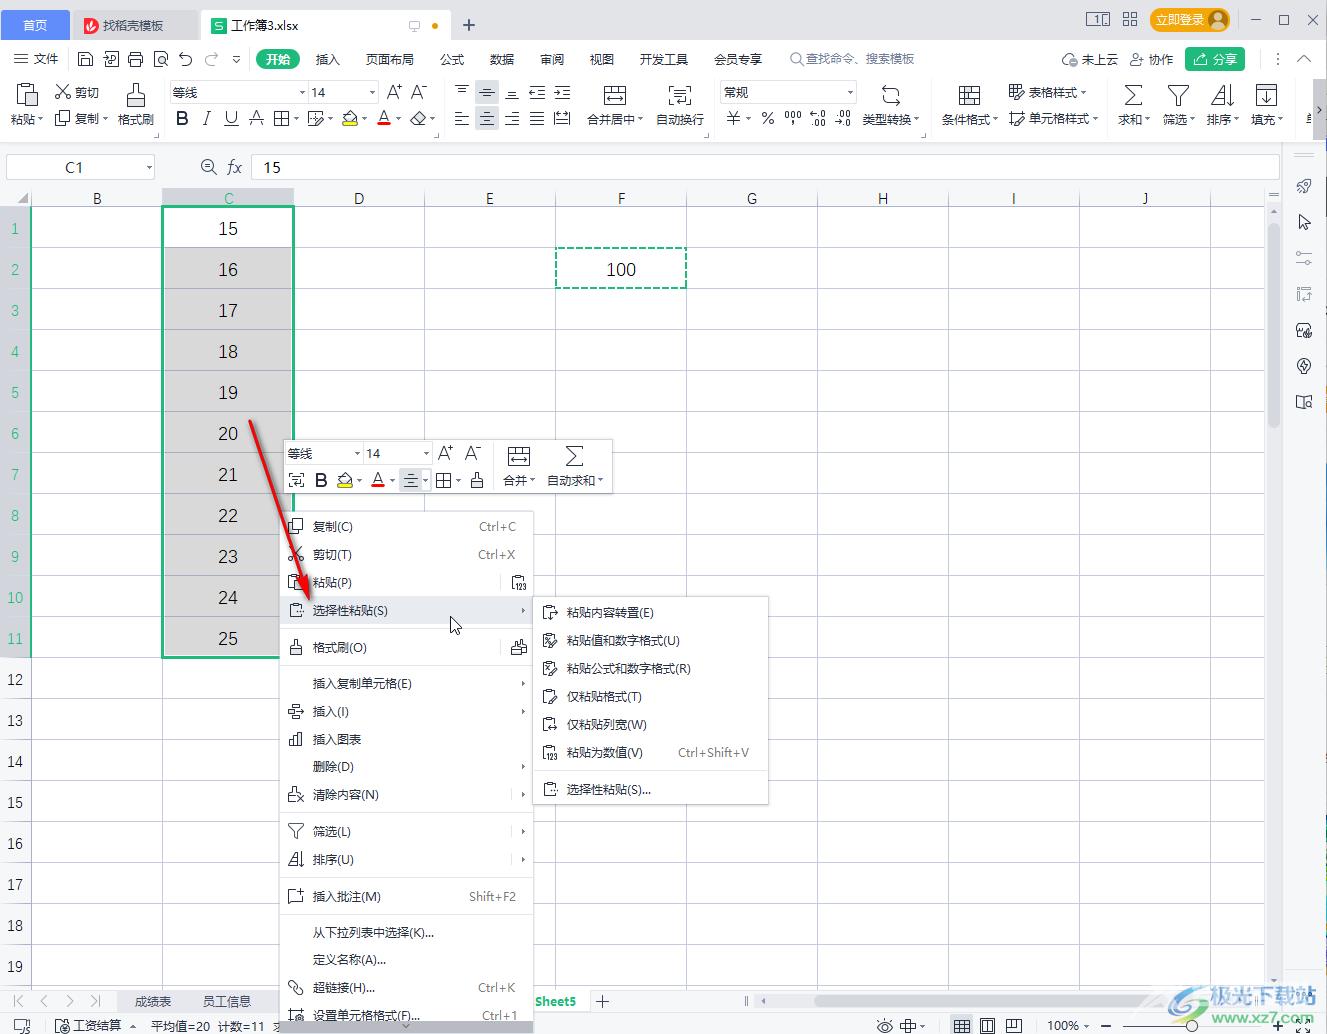Viewport: 1327px width, 1034px height.
Task: Click increase font size icon in ribbon
Action: (x=394, y=92)
